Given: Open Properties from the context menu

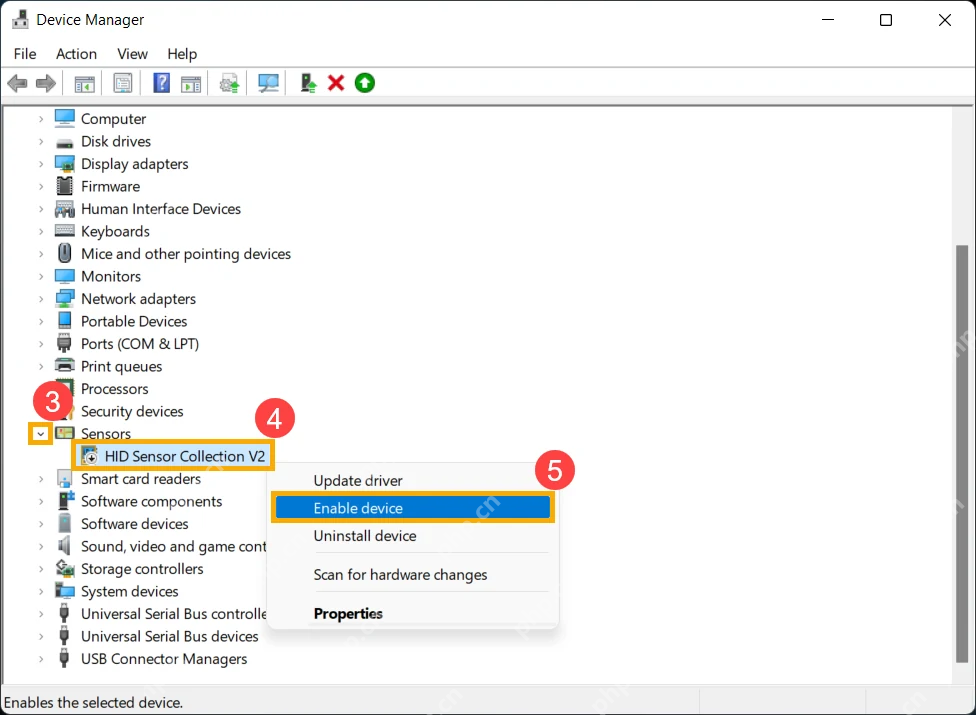Looking at the screenshot, I should 412,614.
